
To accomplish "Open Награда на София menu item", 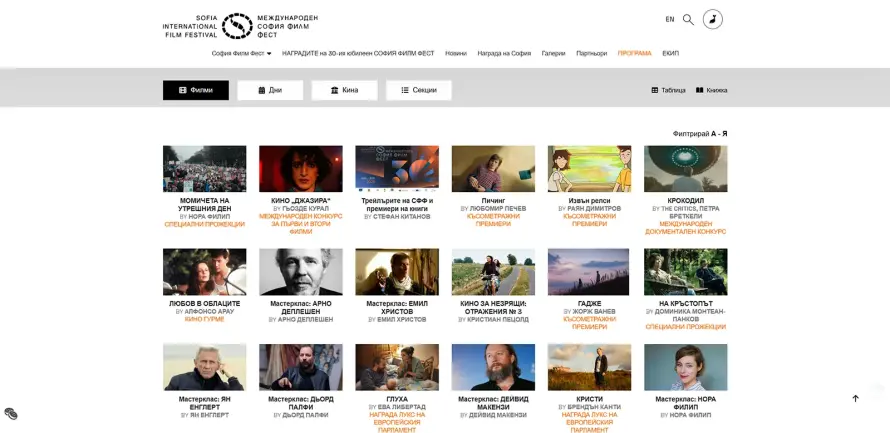I will point(504,53).
